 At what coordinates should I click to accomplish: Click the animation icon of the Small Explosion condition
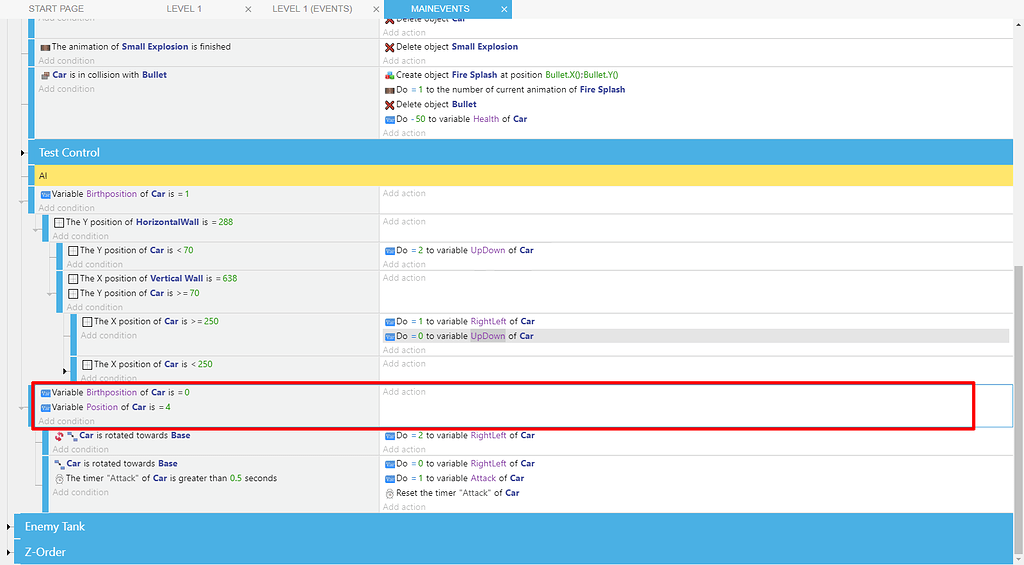pyautogui.click(x=45, y=47)
